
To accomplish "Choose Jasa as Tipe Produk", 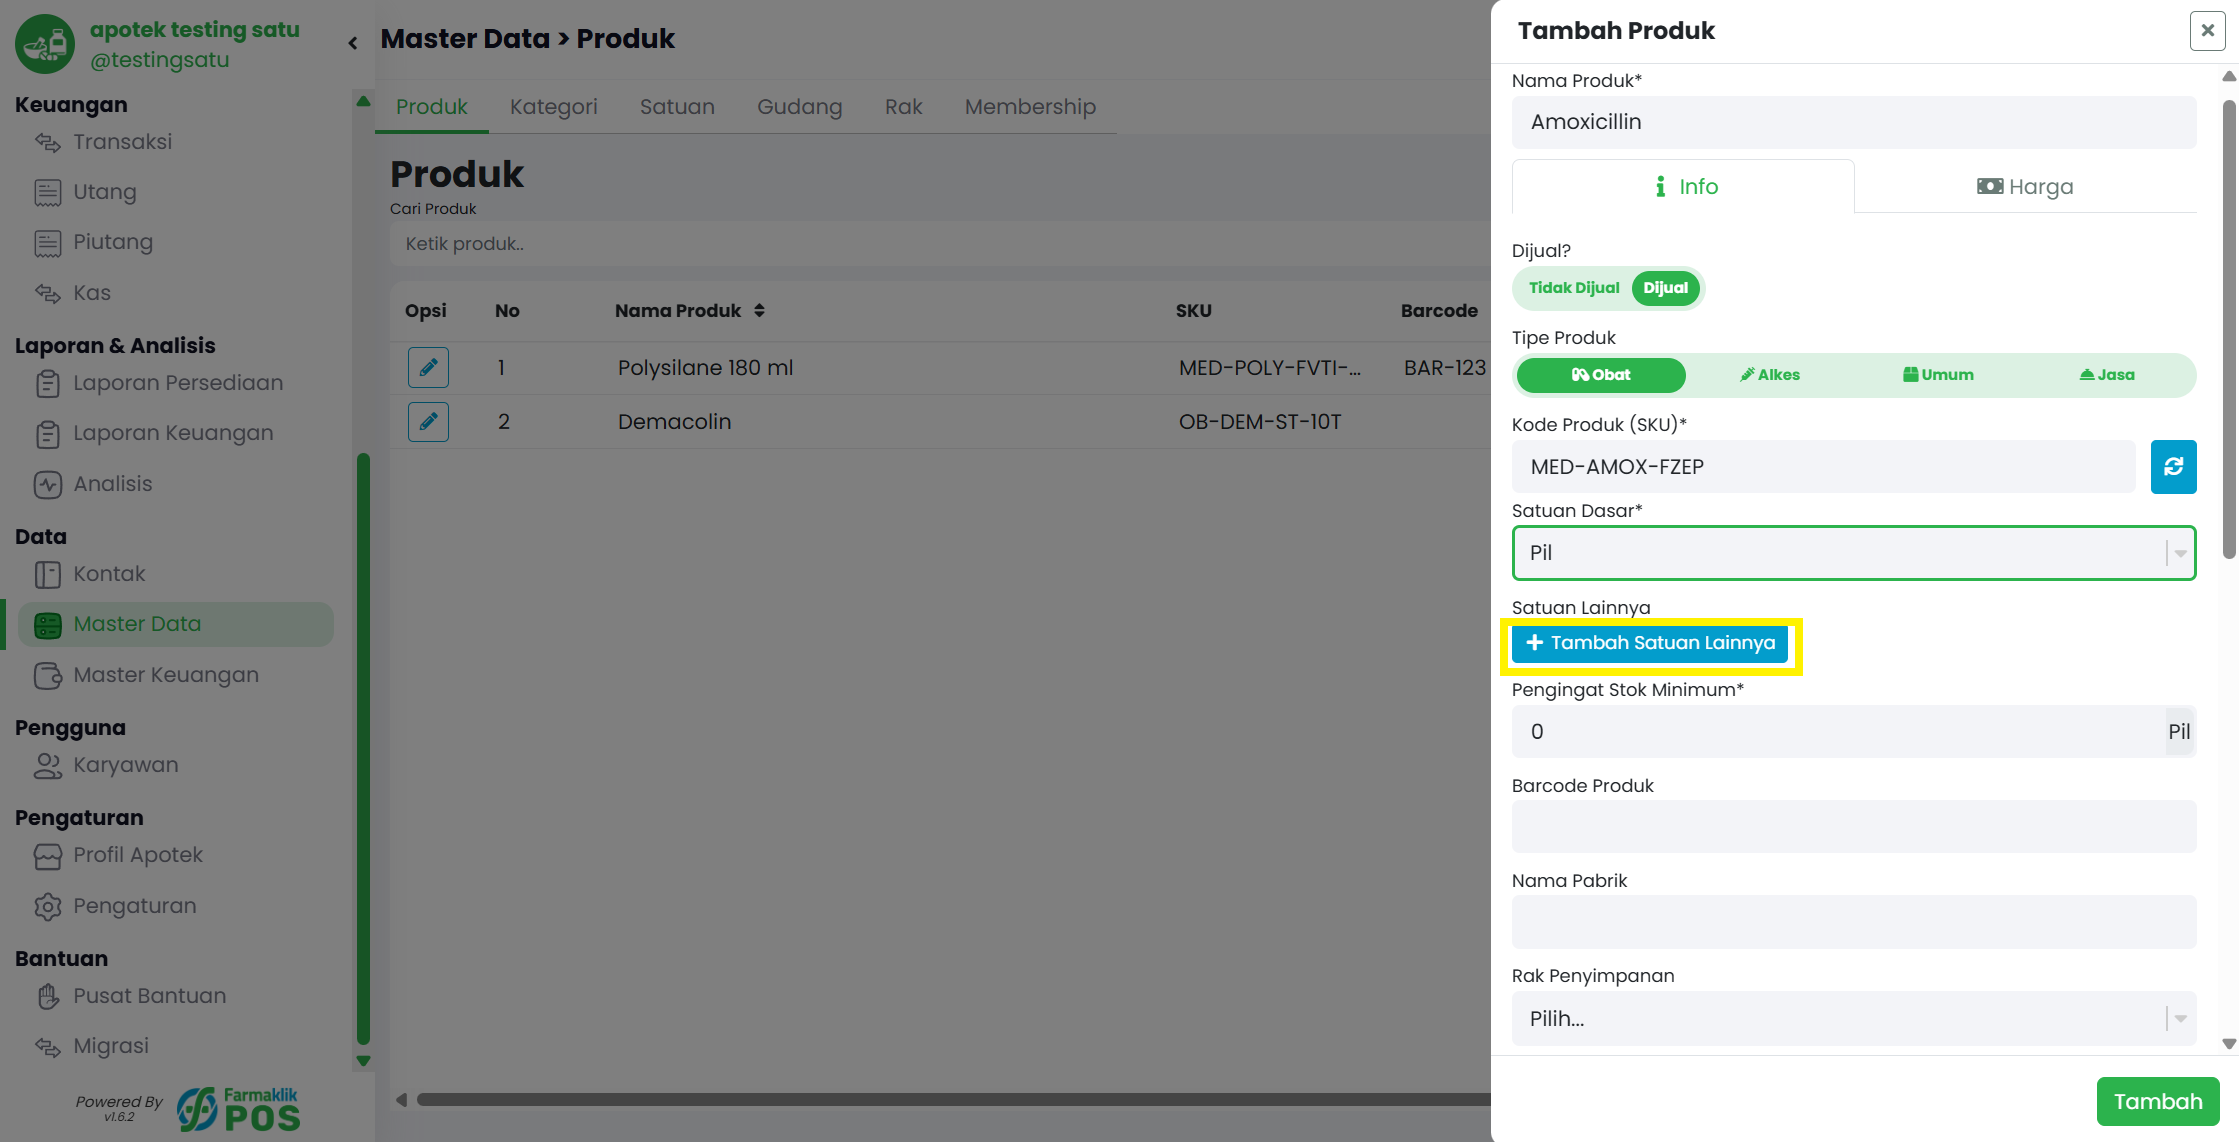I will (2106, 375).
